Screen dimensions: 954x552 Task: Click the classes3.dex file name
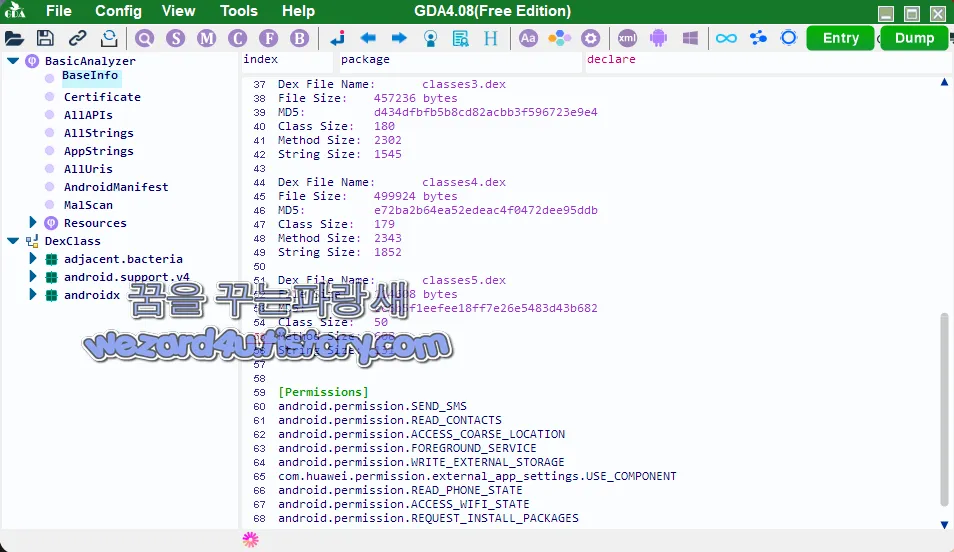(x=464, y=84)
